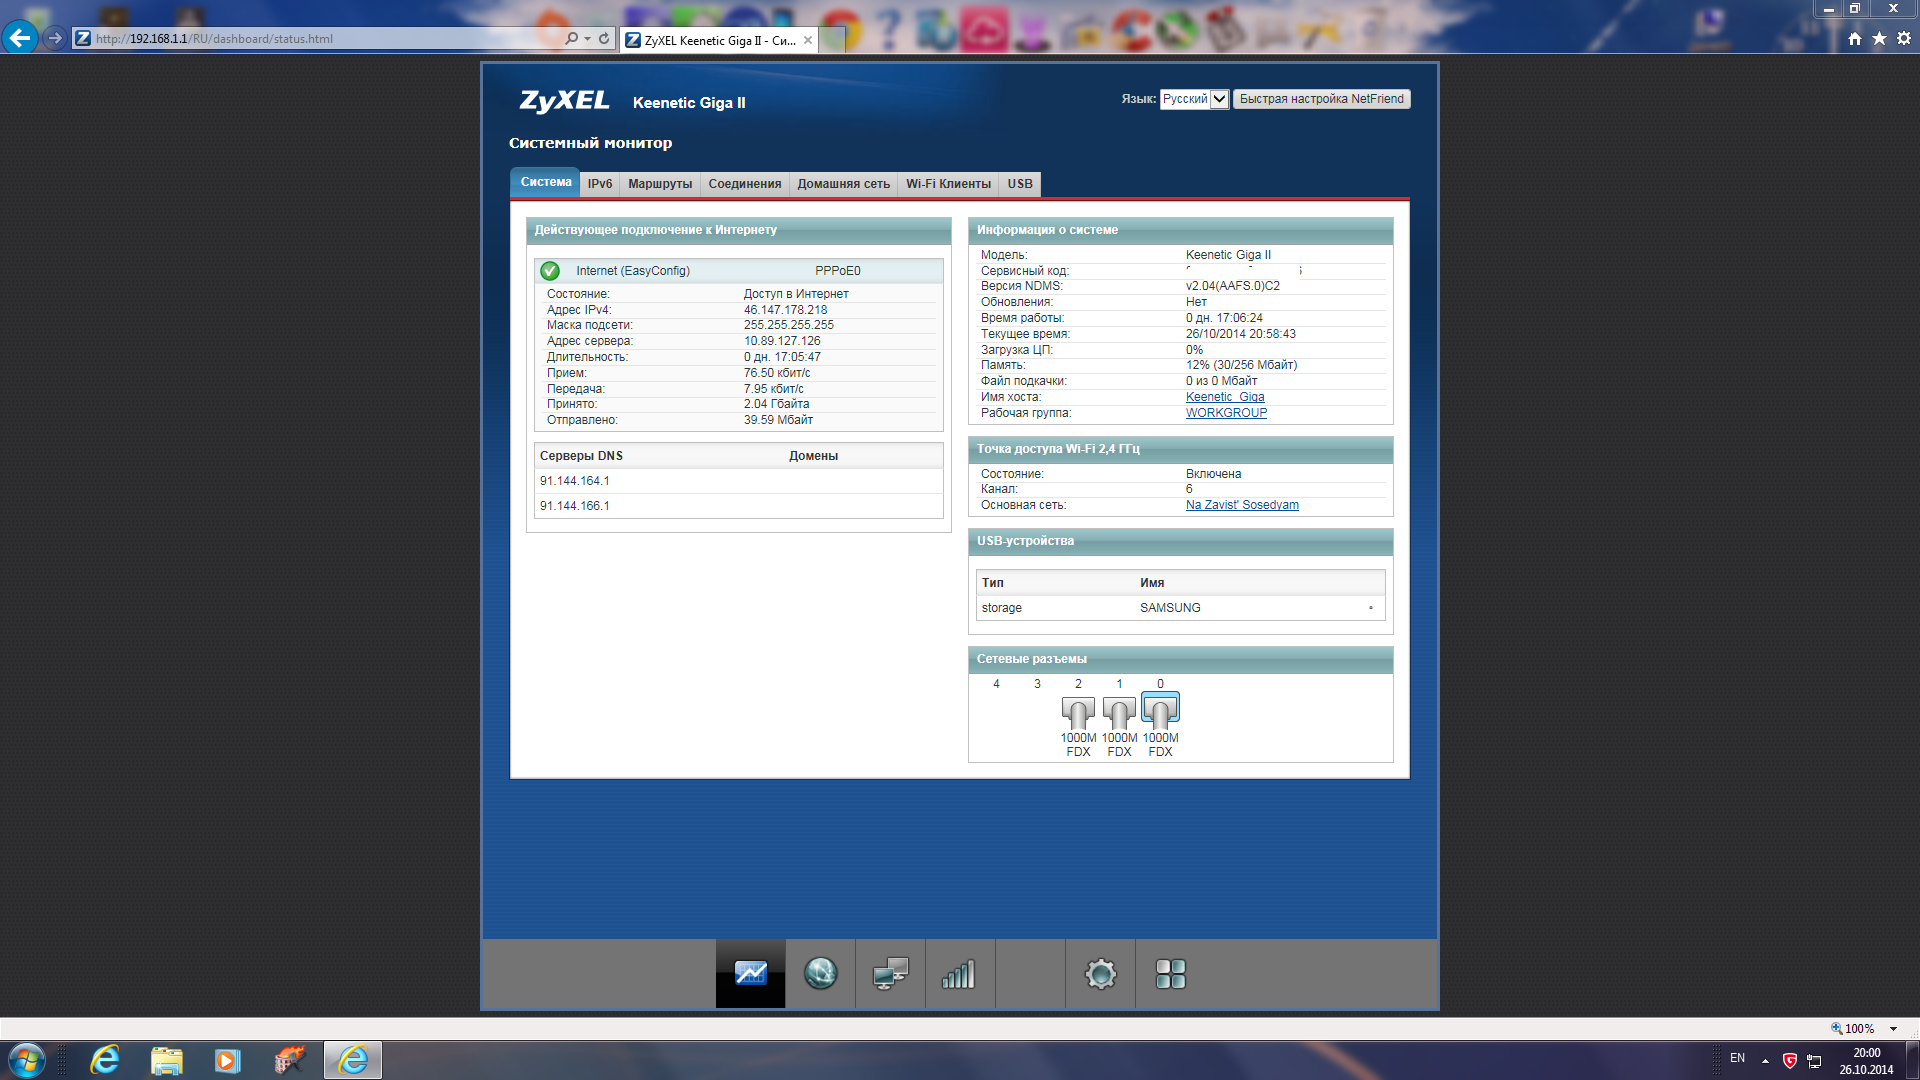Click network port 2 connector icon
Screen dimensions: 1920x1080
tap(1078, 712)
